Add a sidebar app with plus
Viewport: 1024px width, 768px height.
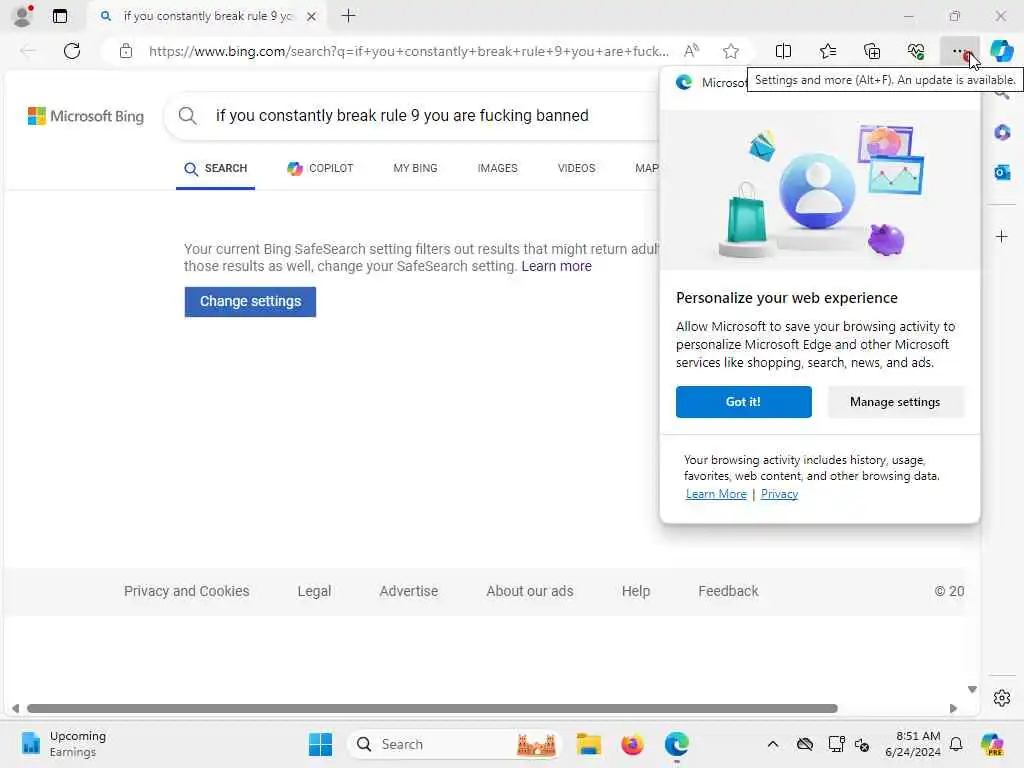click(x=1002, y=236)
